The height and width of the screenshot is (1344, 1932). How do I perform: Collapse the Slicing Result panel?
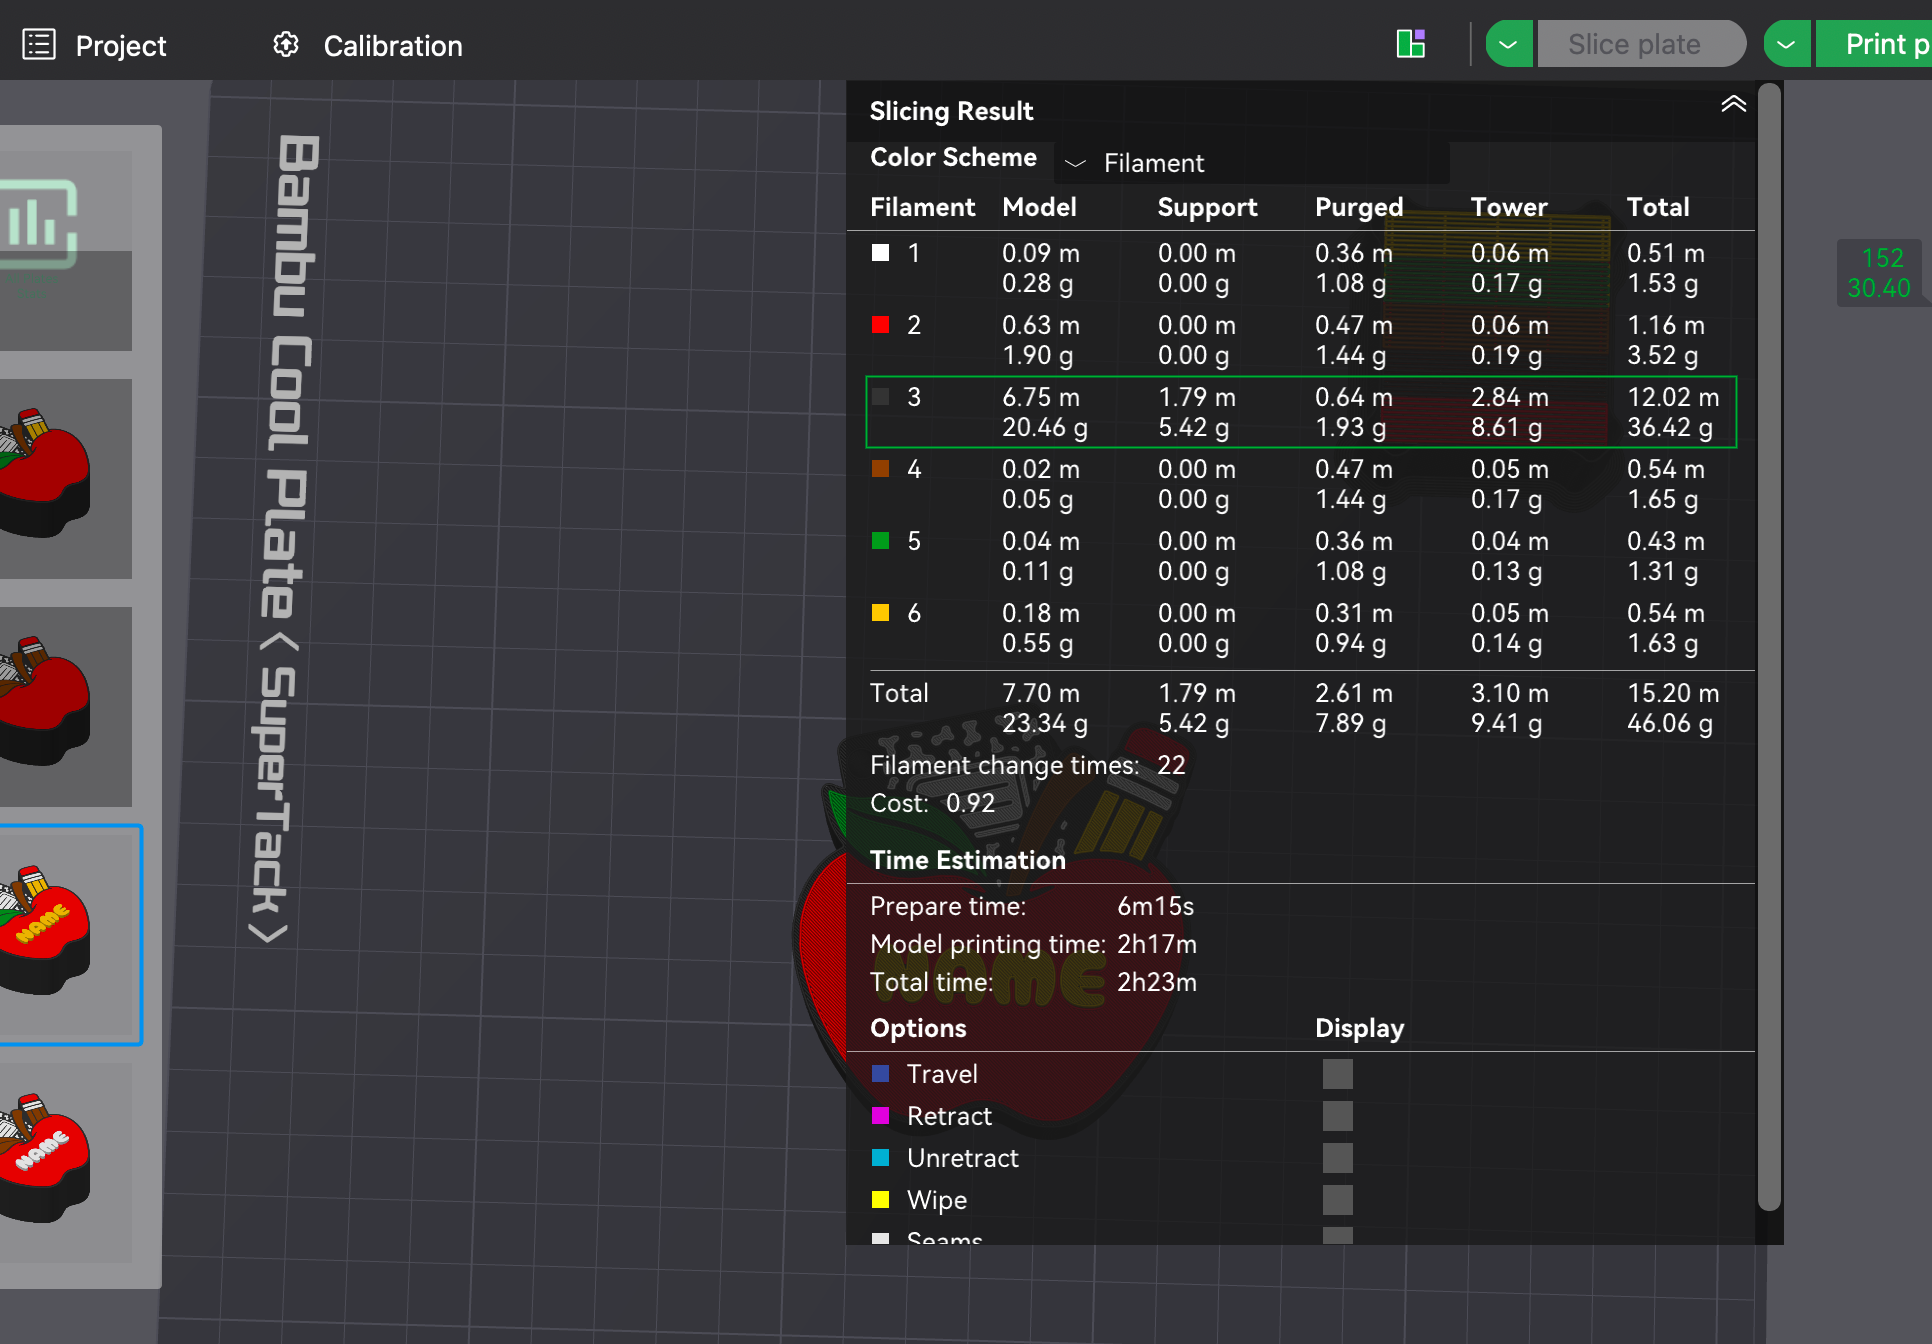1733,104
